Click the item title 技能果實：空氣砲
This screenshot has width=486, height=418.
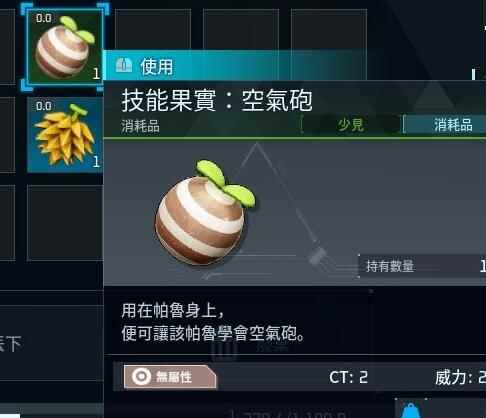tap(217, 100)
